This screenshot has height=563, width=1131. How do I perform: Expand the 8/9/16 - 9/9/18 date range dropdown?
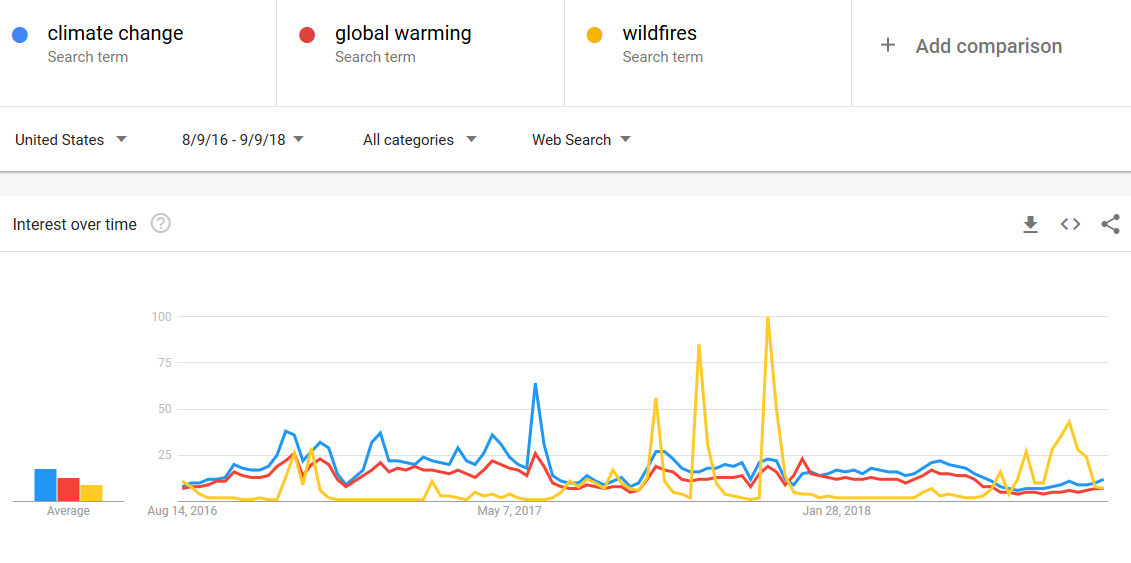243,140
